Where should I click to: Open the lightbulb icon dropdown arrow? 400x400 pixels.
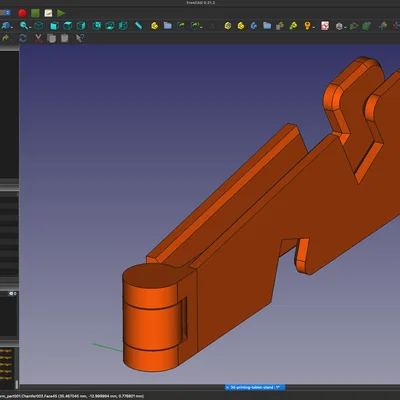(314, 27)
